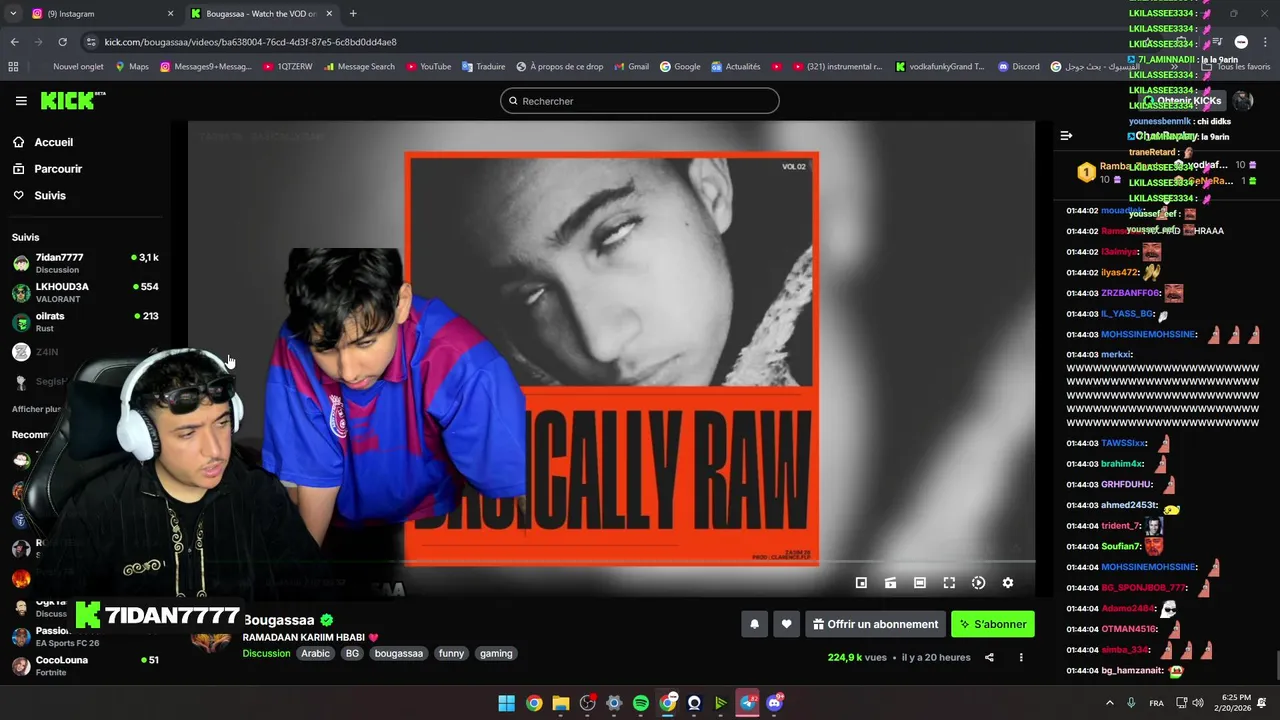Go back in browser history
1280x720 pixels.
point(14,42)
